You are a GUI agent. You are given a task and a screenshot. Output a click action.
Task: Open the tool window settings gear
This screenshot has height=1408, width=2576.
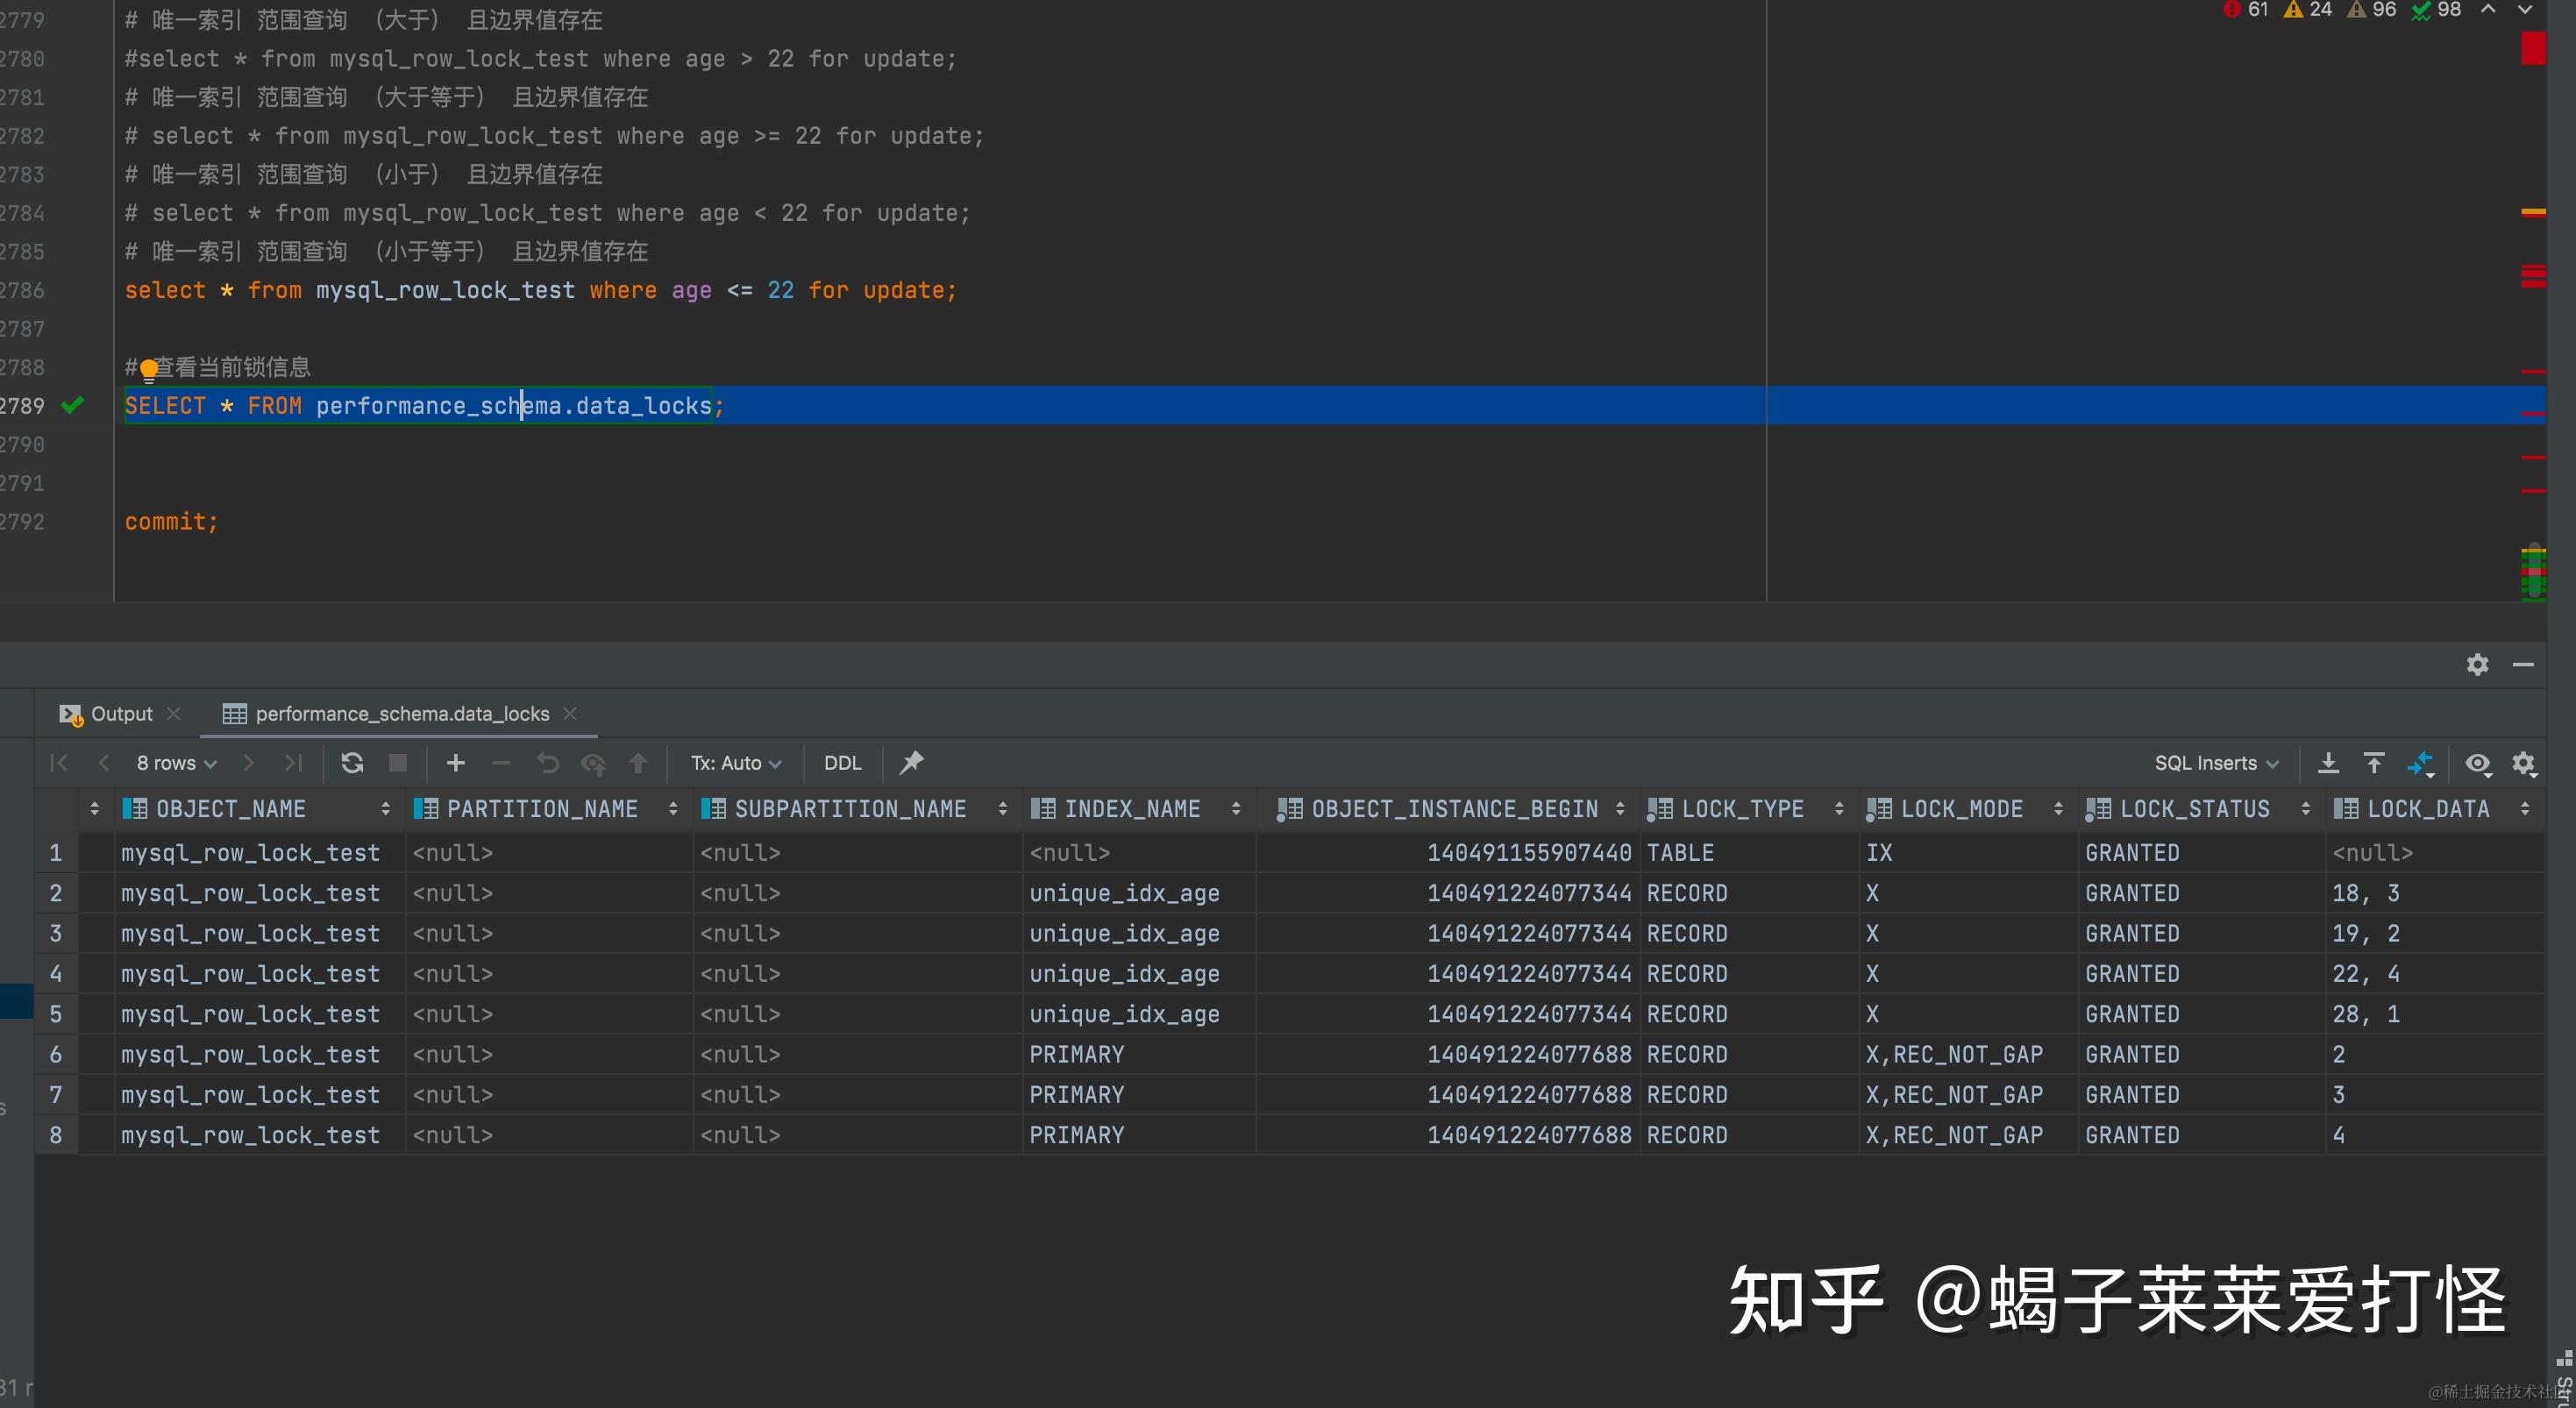(2477, 664)
